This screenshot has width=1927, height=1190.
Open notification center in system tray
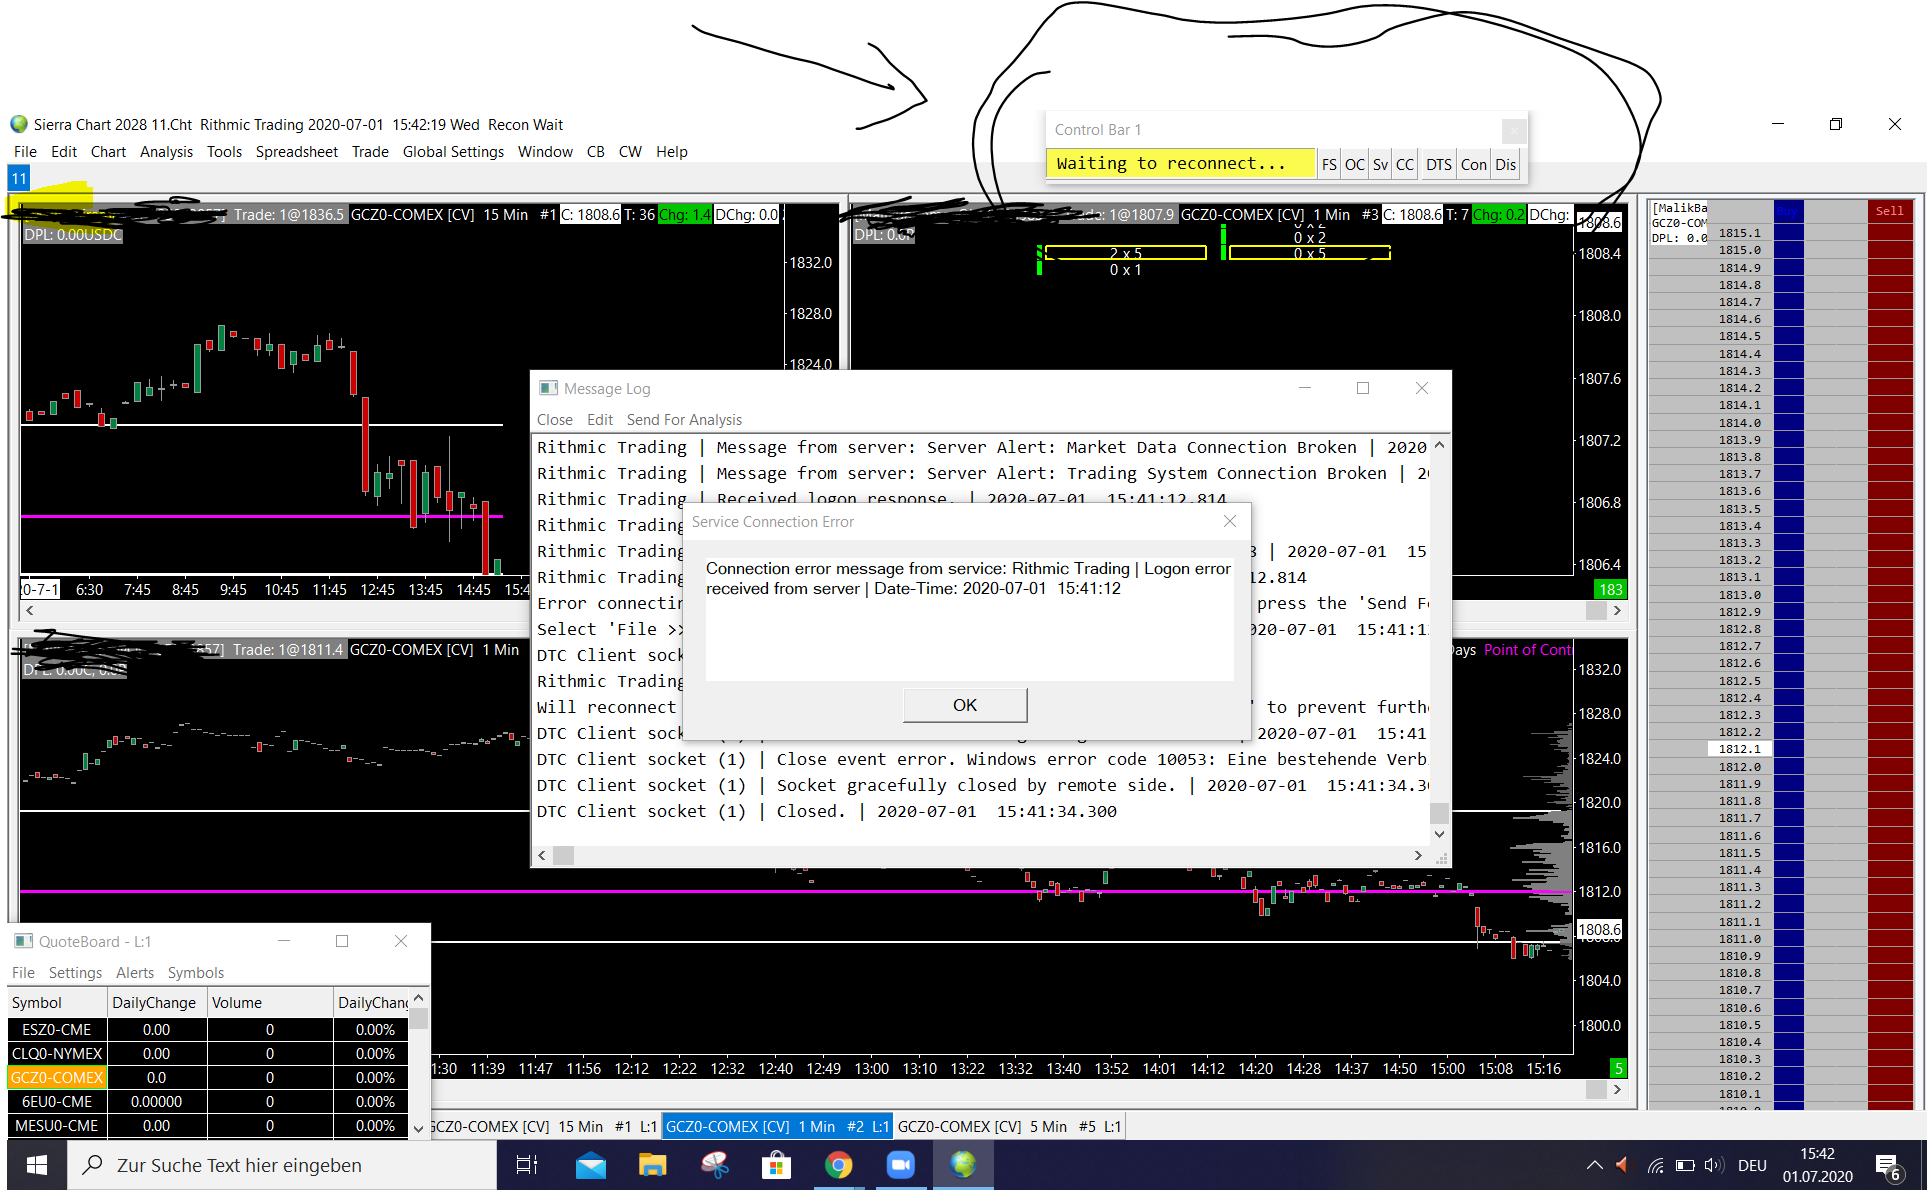(x=1888, y=1165)
